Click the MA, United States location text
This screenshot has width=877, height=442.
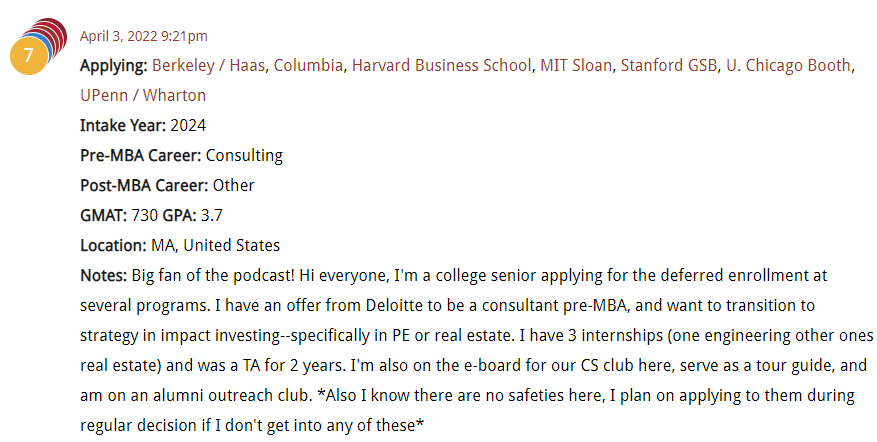(x=215, y=245)
